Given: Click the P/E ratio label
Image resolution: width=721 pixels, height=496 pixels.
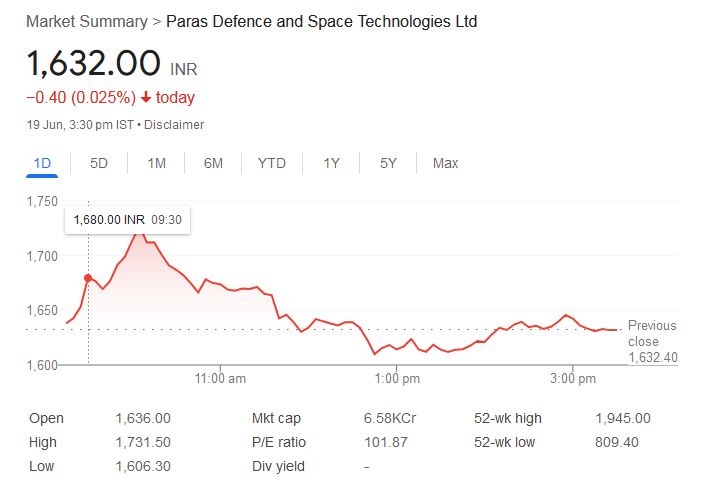Looking at the screenshot, I should (x=279, y=442).
